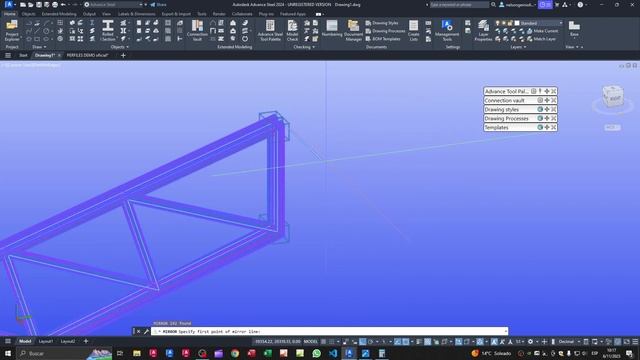Click the keyword search box in title bar
Viewport: 640px width, 360px height.
tap(459, 4)
